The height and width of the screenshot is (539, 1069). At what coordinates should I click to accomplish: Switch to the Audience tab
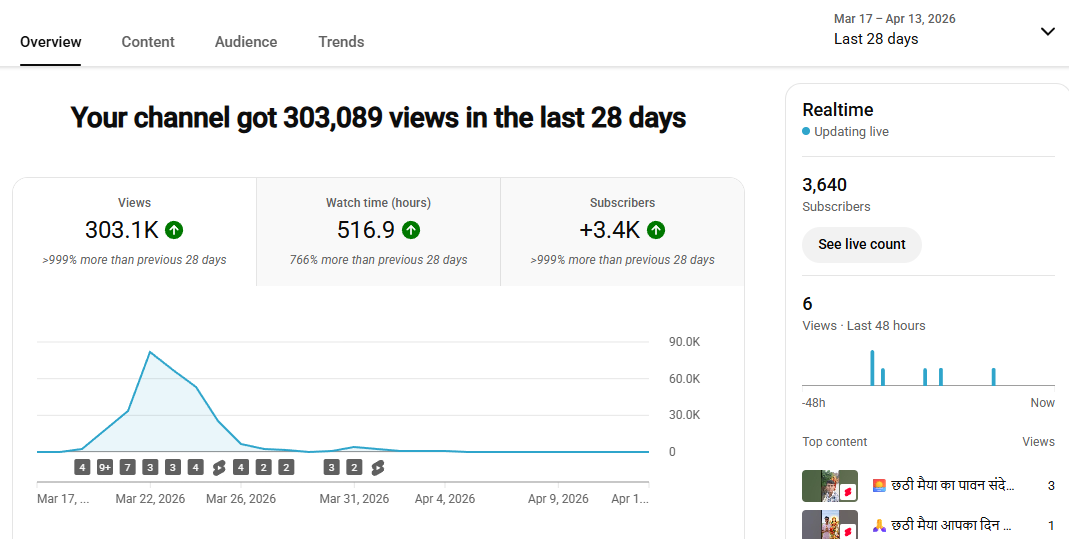pyautogui.click(x=246, y=42)
